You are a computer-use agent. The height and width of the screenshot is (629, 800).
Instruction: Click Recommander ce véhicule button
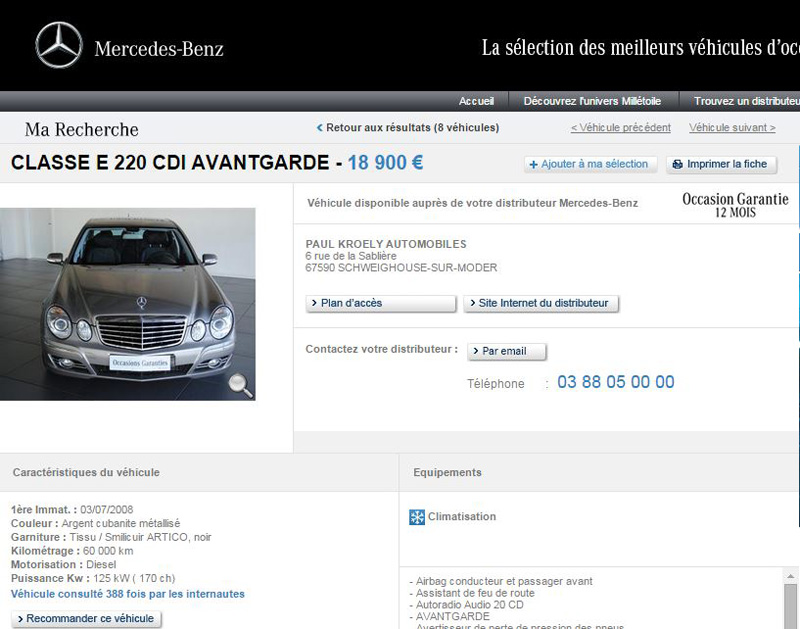(86, 618)
